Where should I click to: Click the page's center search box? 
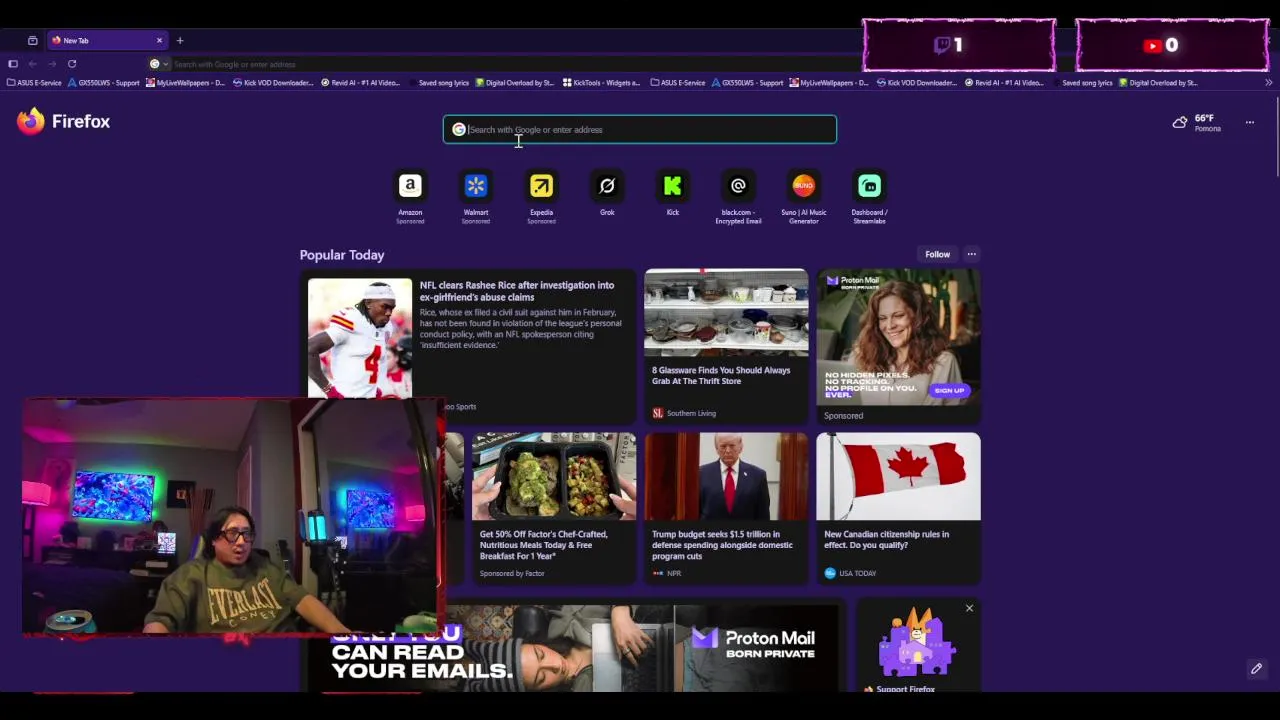point(640,129)
